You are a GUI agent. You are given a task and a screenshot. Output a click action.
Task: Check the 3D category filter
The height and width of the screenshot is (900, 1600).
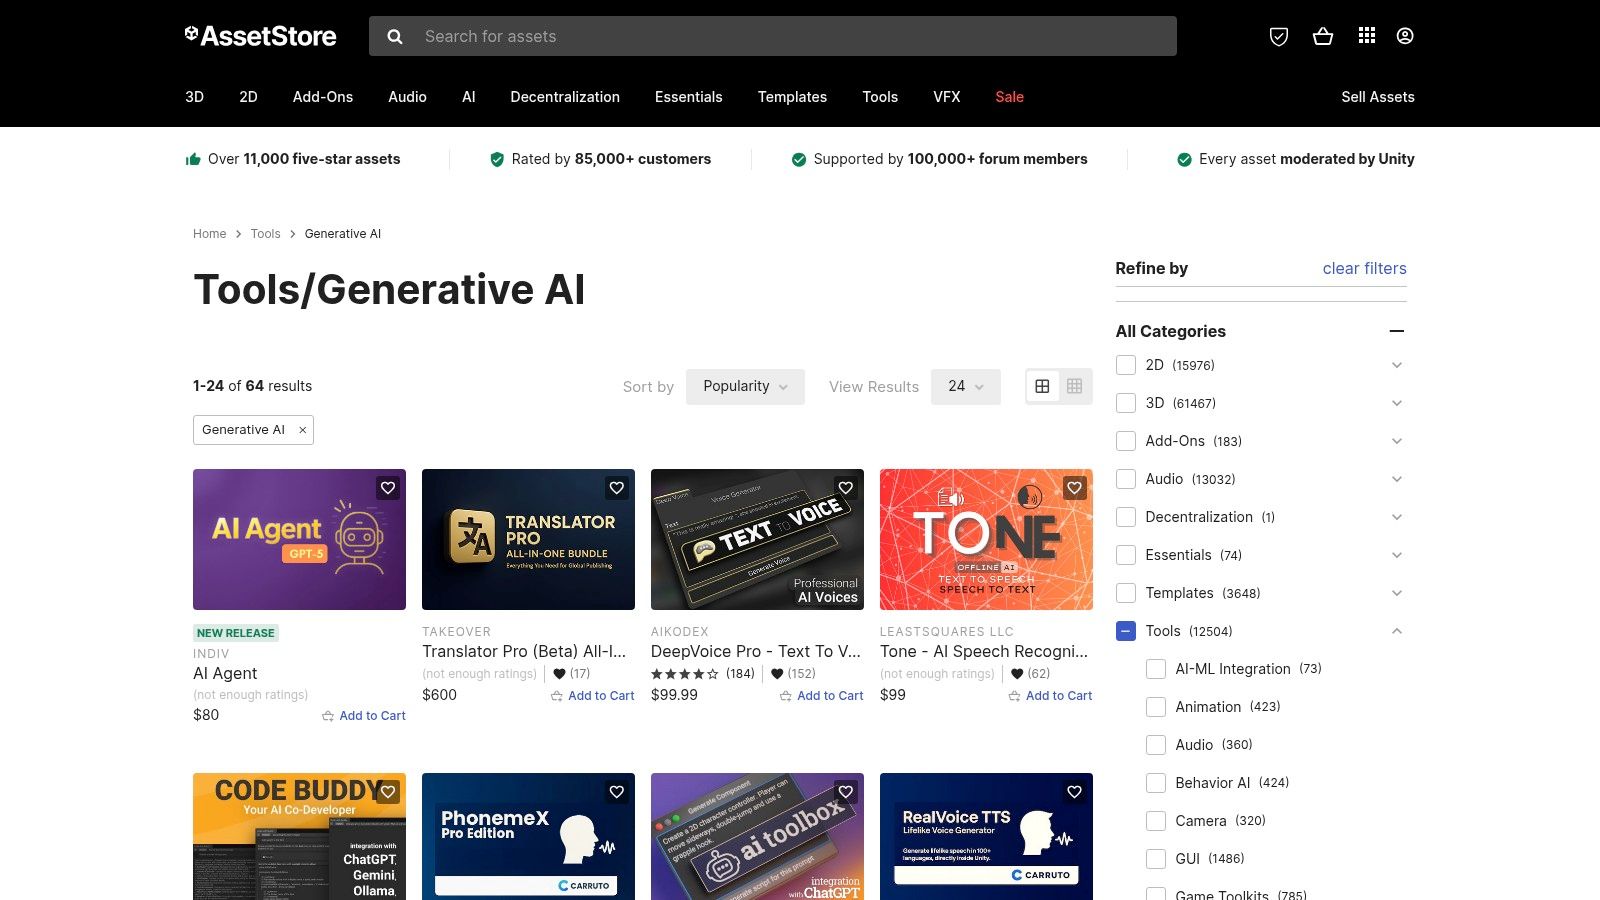pyautogui.click(x=1126, y=403)
